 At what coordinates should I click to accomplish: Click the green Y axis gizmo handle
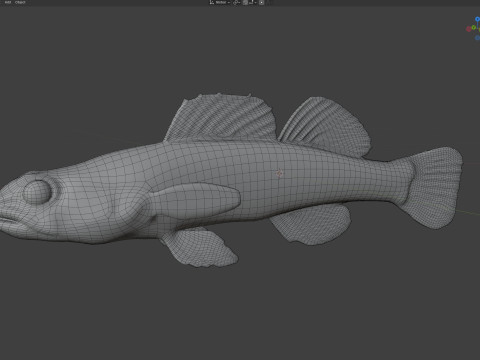[474, 27]
